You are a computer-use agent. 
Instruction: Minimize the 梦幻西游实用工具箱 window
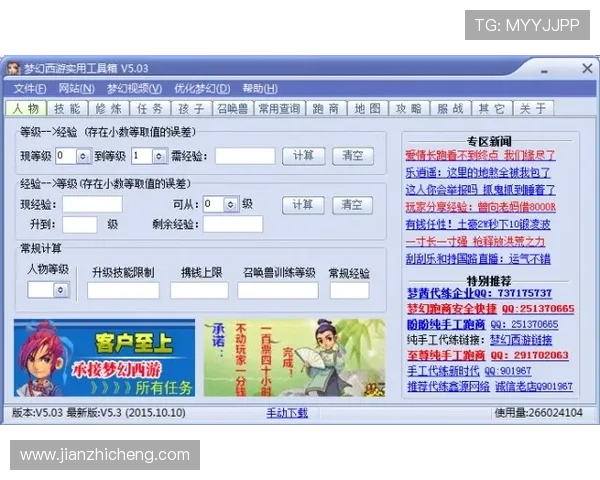[545, 71]
